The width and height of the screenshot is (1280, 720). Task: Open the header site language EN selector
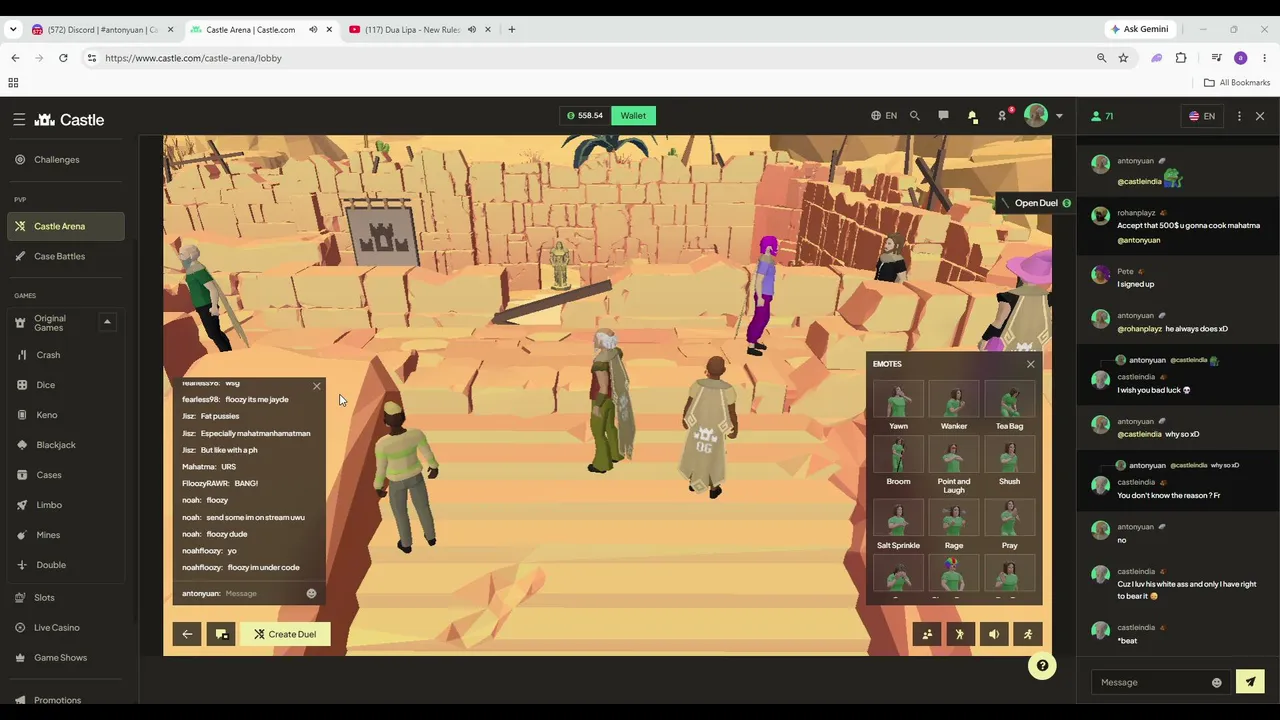[x=884, y=116]
